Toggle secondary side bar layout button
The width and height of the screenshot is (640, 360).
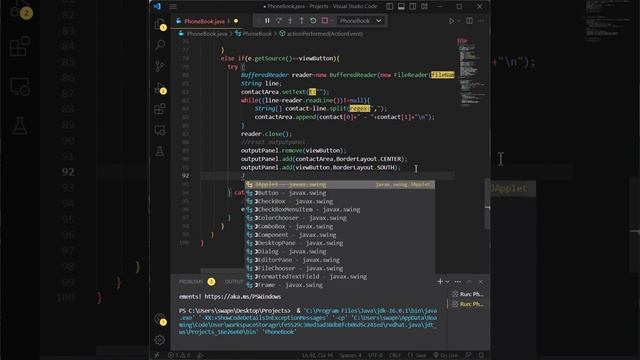(413, 7)
